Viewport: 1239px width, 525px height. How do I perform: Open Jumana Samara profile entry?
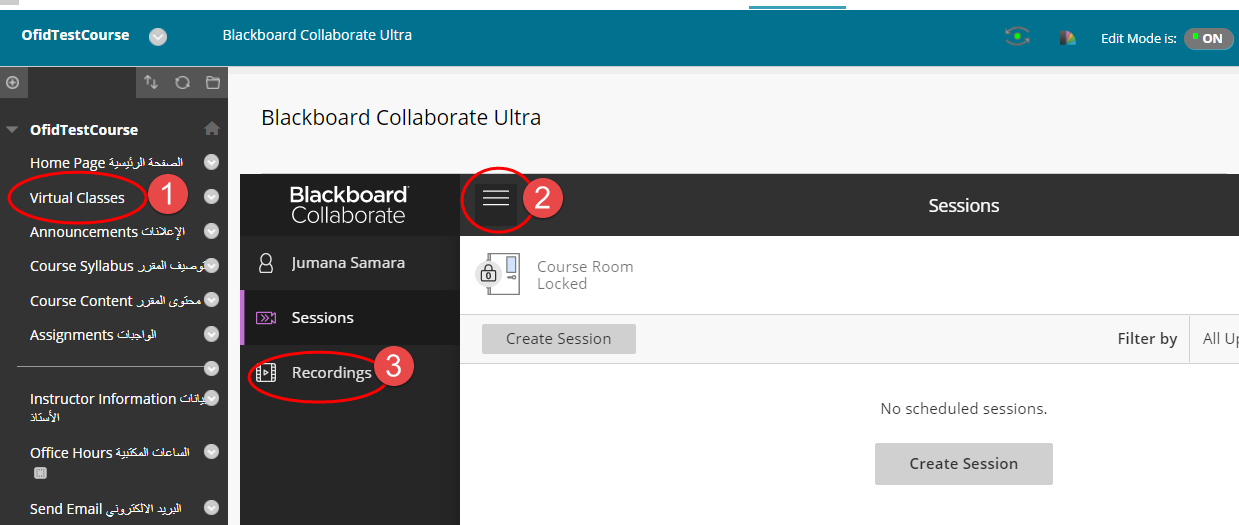click(x=347, y=263)
